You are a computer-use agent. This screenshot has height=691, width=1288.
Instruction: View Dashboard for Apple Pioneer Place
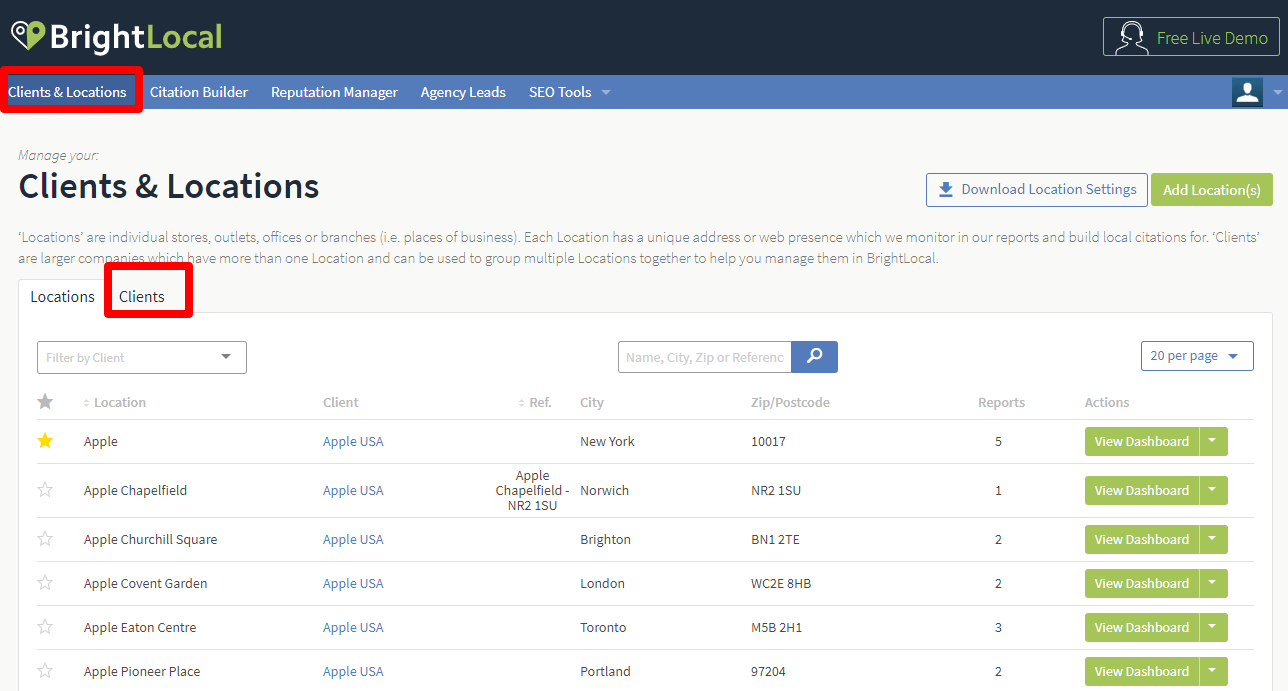pyautogui.click(x=1142, y=671)
